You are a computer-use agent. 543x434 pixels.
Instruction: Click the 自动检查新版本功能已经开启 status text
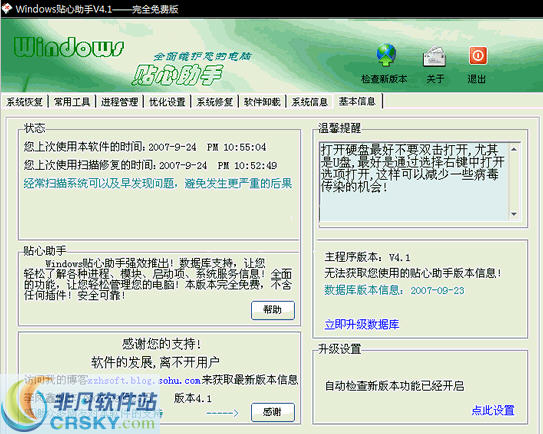click(x=394, y=386)
